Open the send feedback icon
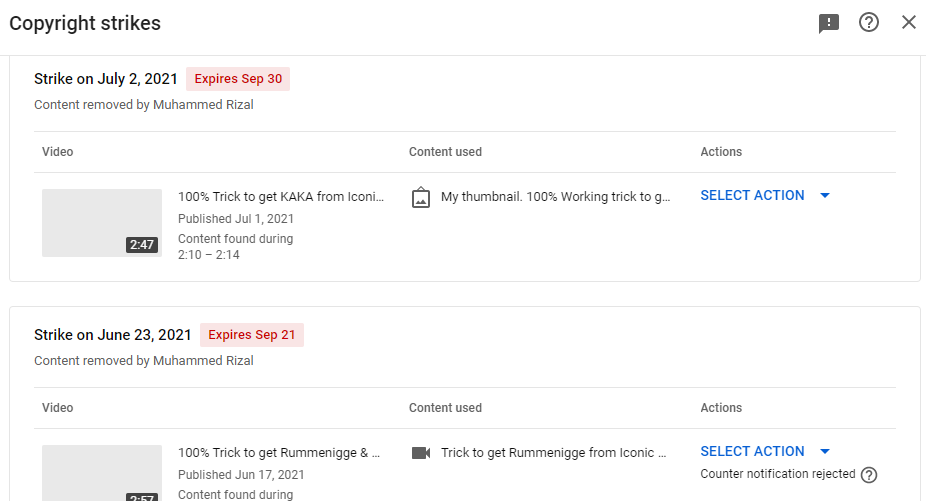The image size is (926, 501). [x=829, y=23]
